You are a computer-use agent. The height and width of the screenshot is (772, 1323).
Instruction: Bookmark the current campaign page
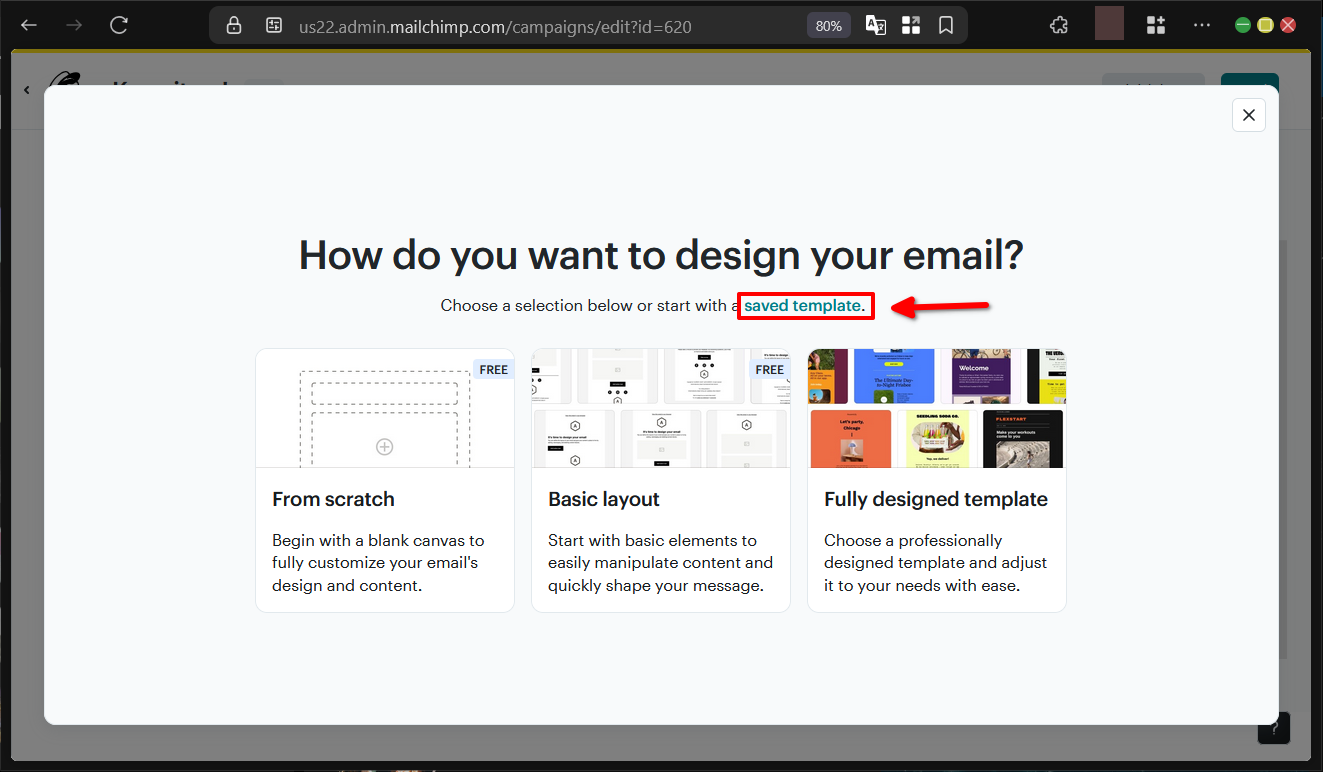[x=946, y=24]
